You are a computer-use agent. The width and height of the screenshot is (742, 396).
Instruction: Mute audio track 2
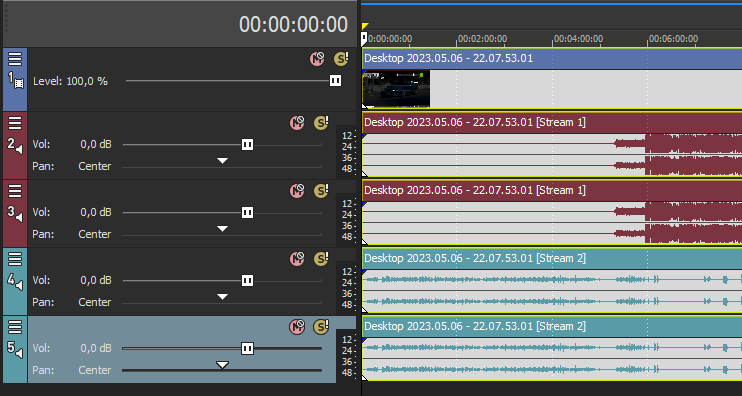(297, 123)
